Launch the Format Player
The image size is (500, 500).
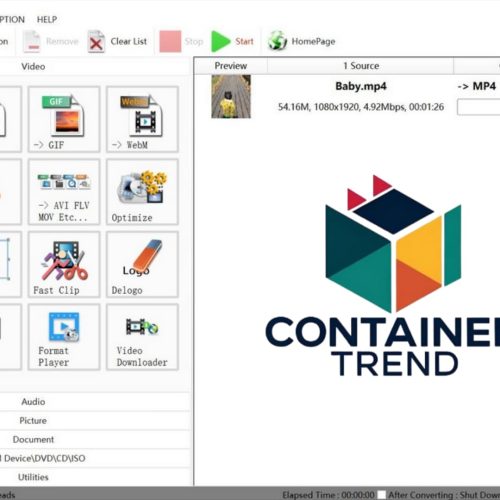(64, 337)
